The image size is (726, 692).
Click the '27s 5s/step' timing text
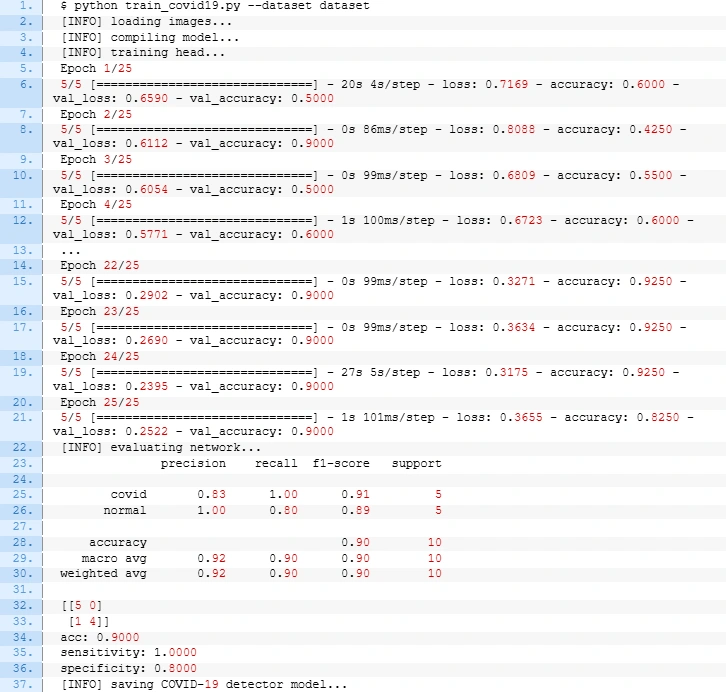(x=381, y=373)
